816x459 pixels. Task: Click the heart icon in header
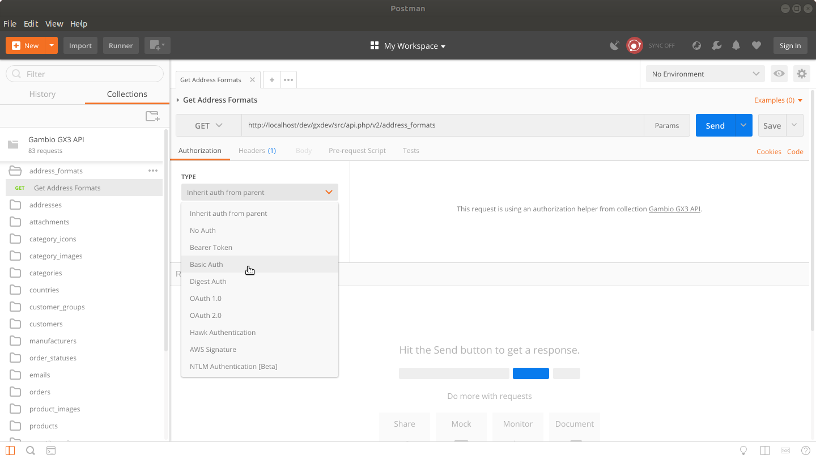click(756, 45)
